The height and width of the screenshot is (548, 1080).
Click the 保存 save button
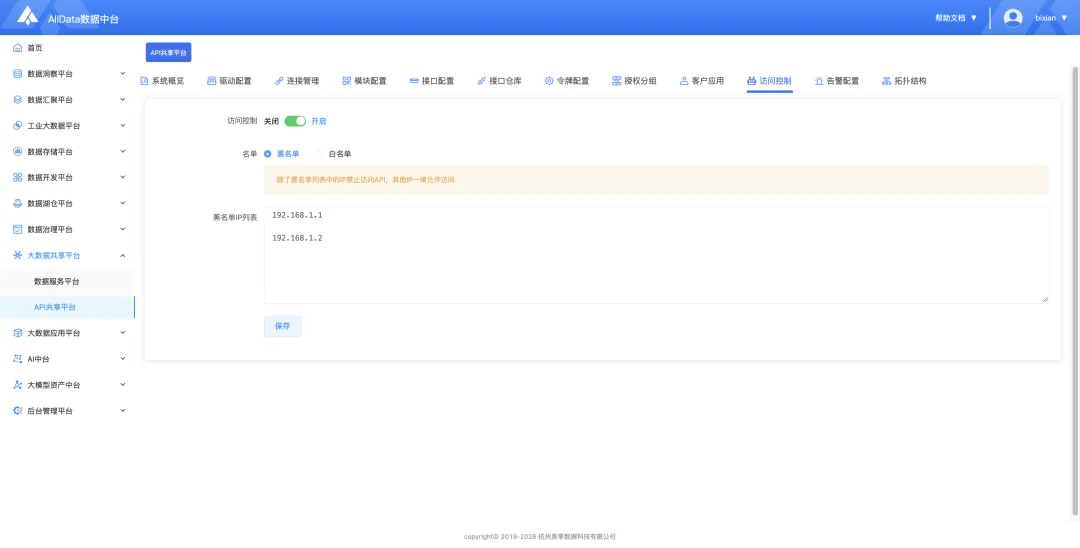(x=282, y=326)
